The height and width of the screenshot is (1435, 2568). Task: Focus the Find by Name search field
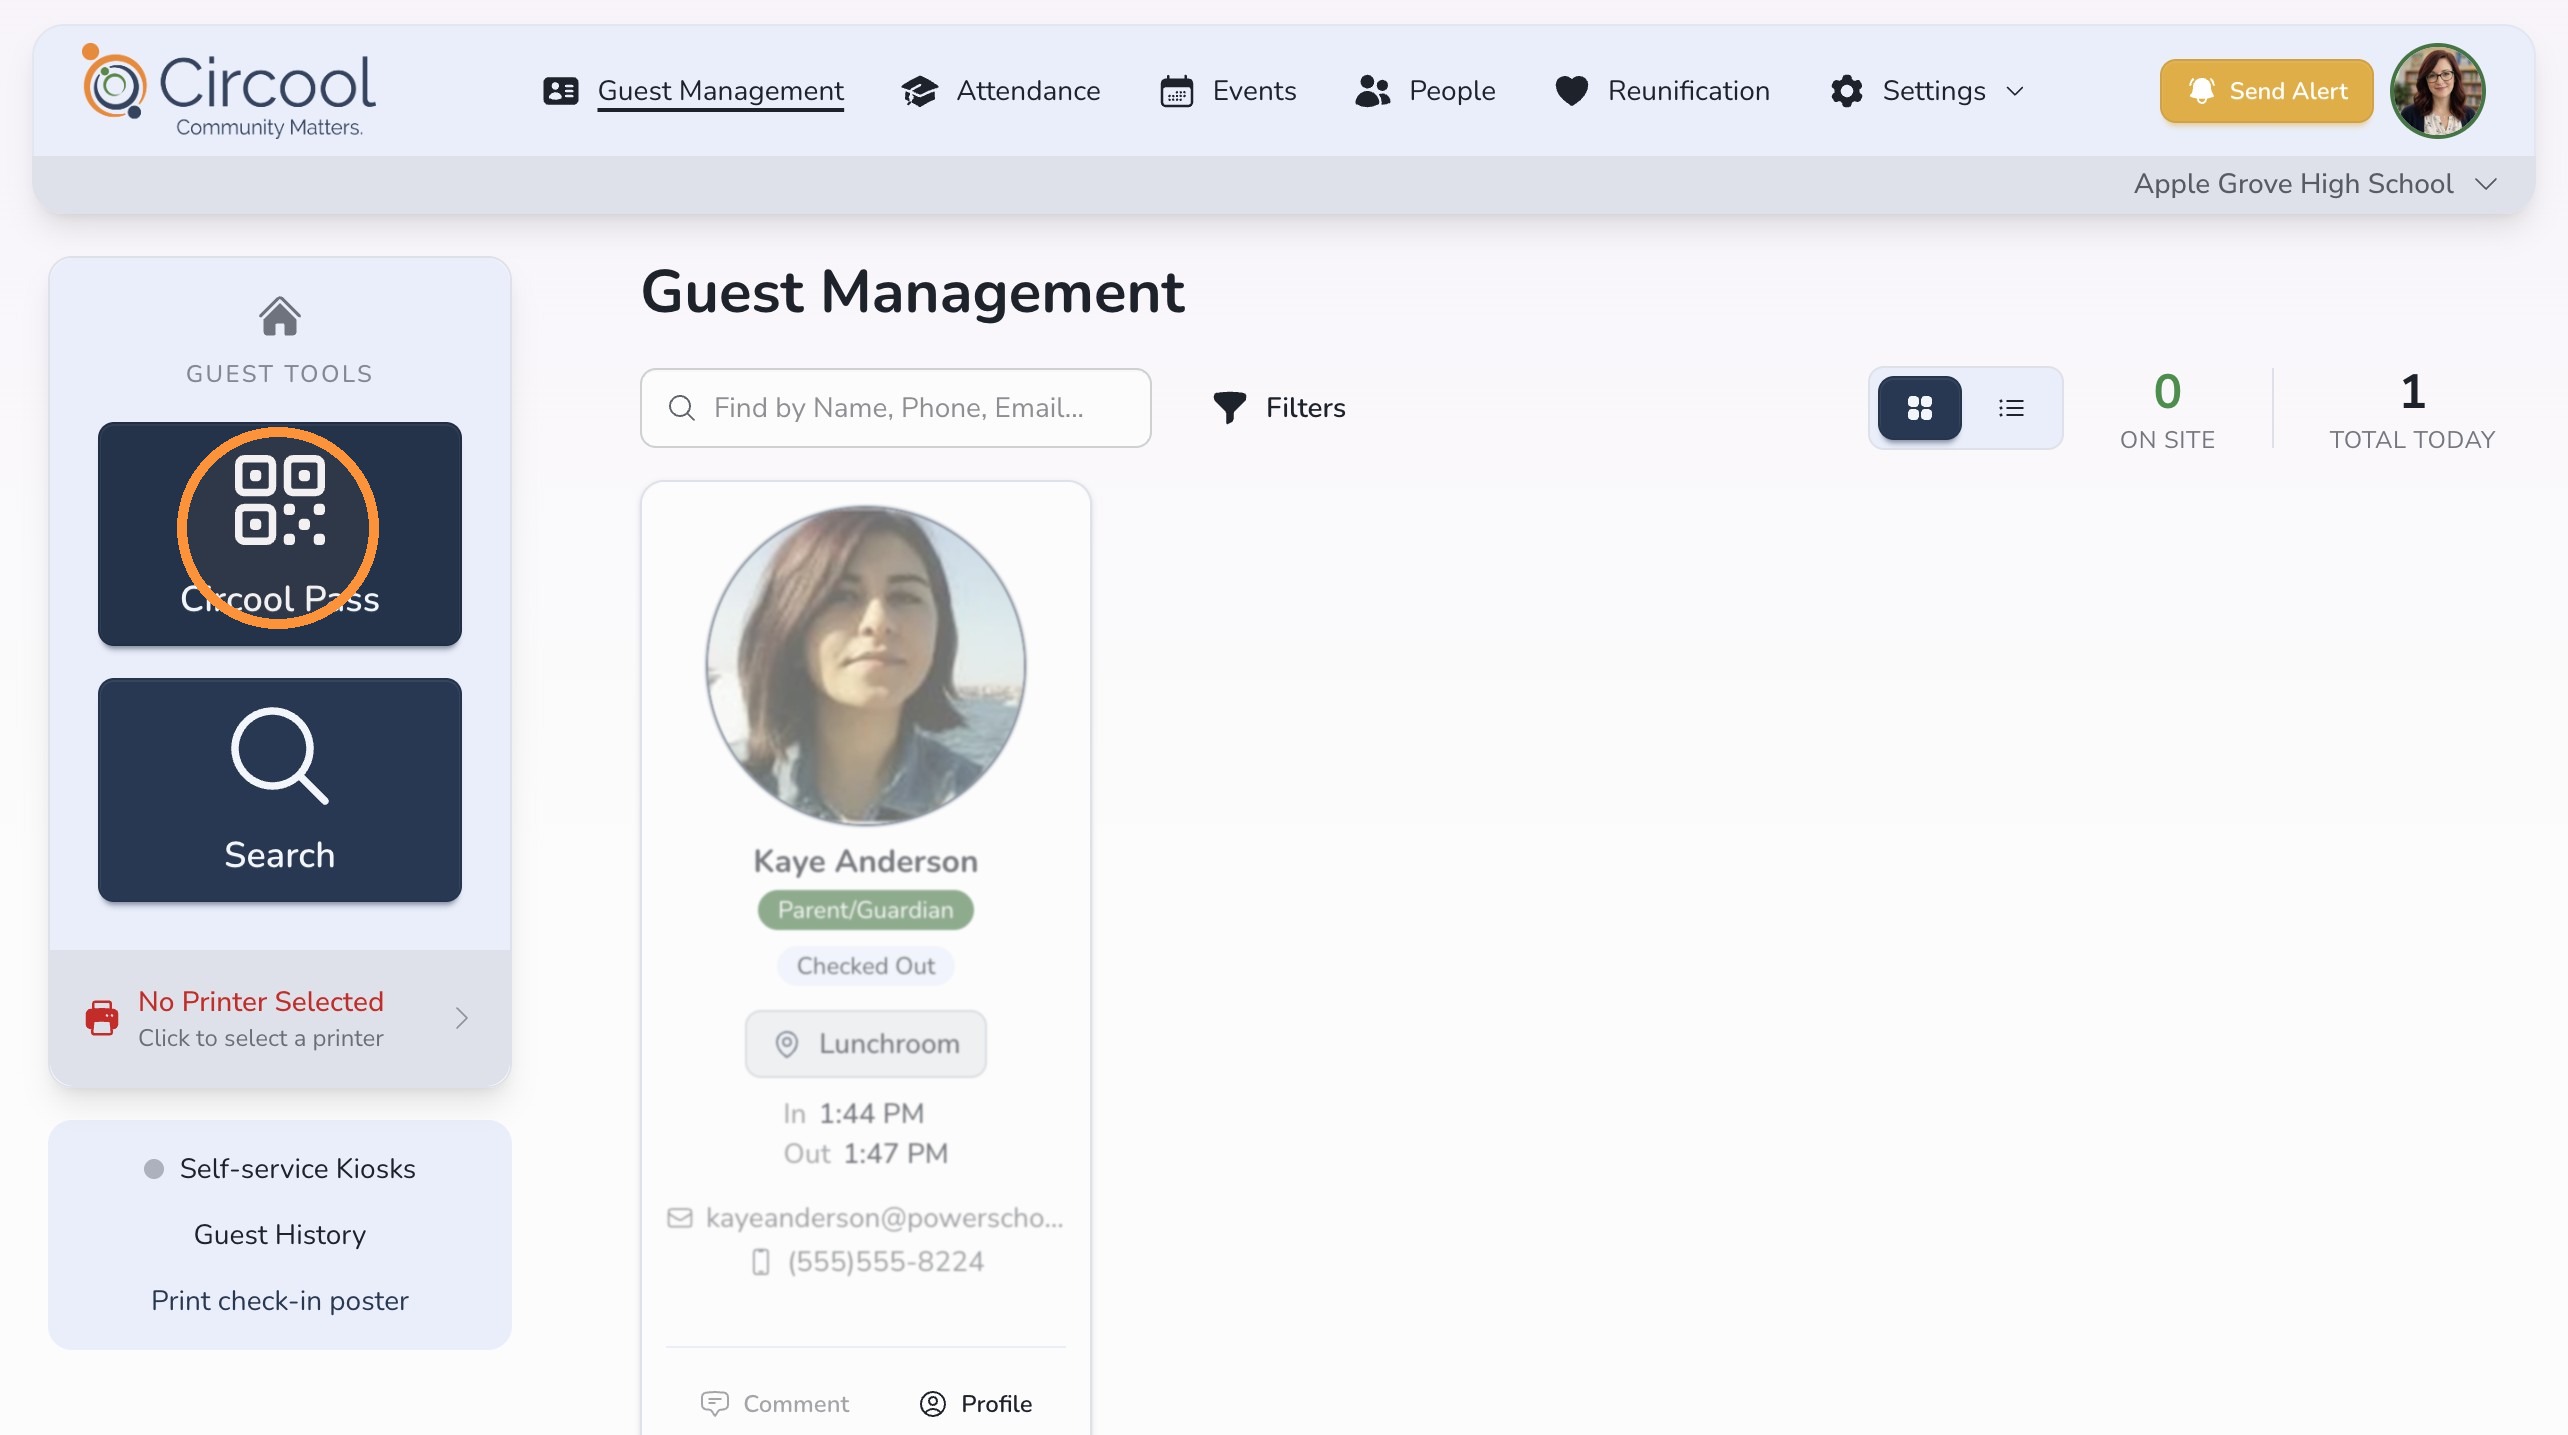pos(895,408)
